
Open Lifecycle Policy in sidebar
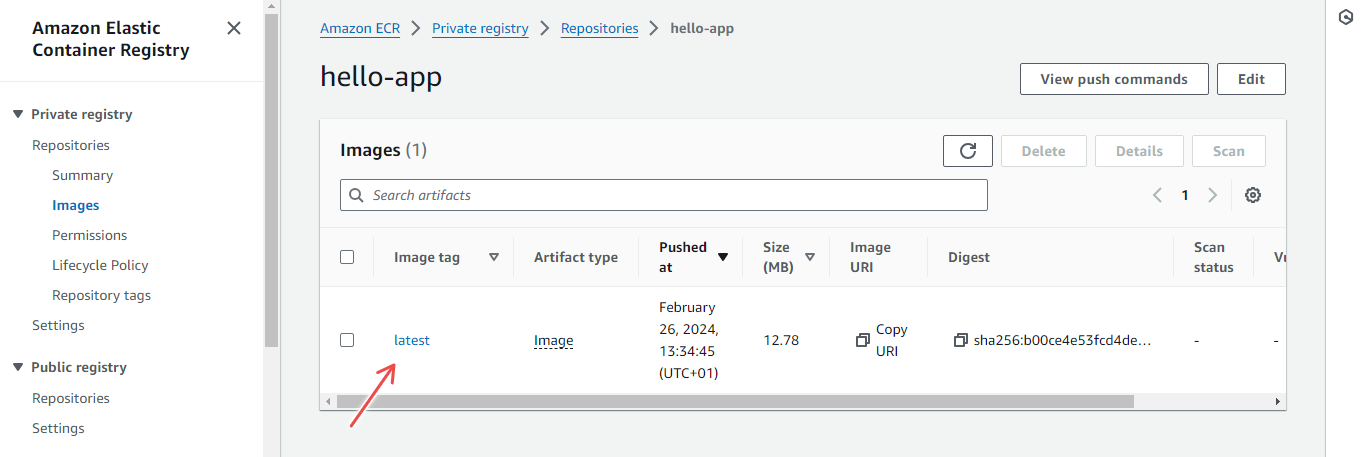(x=100, y=265)
